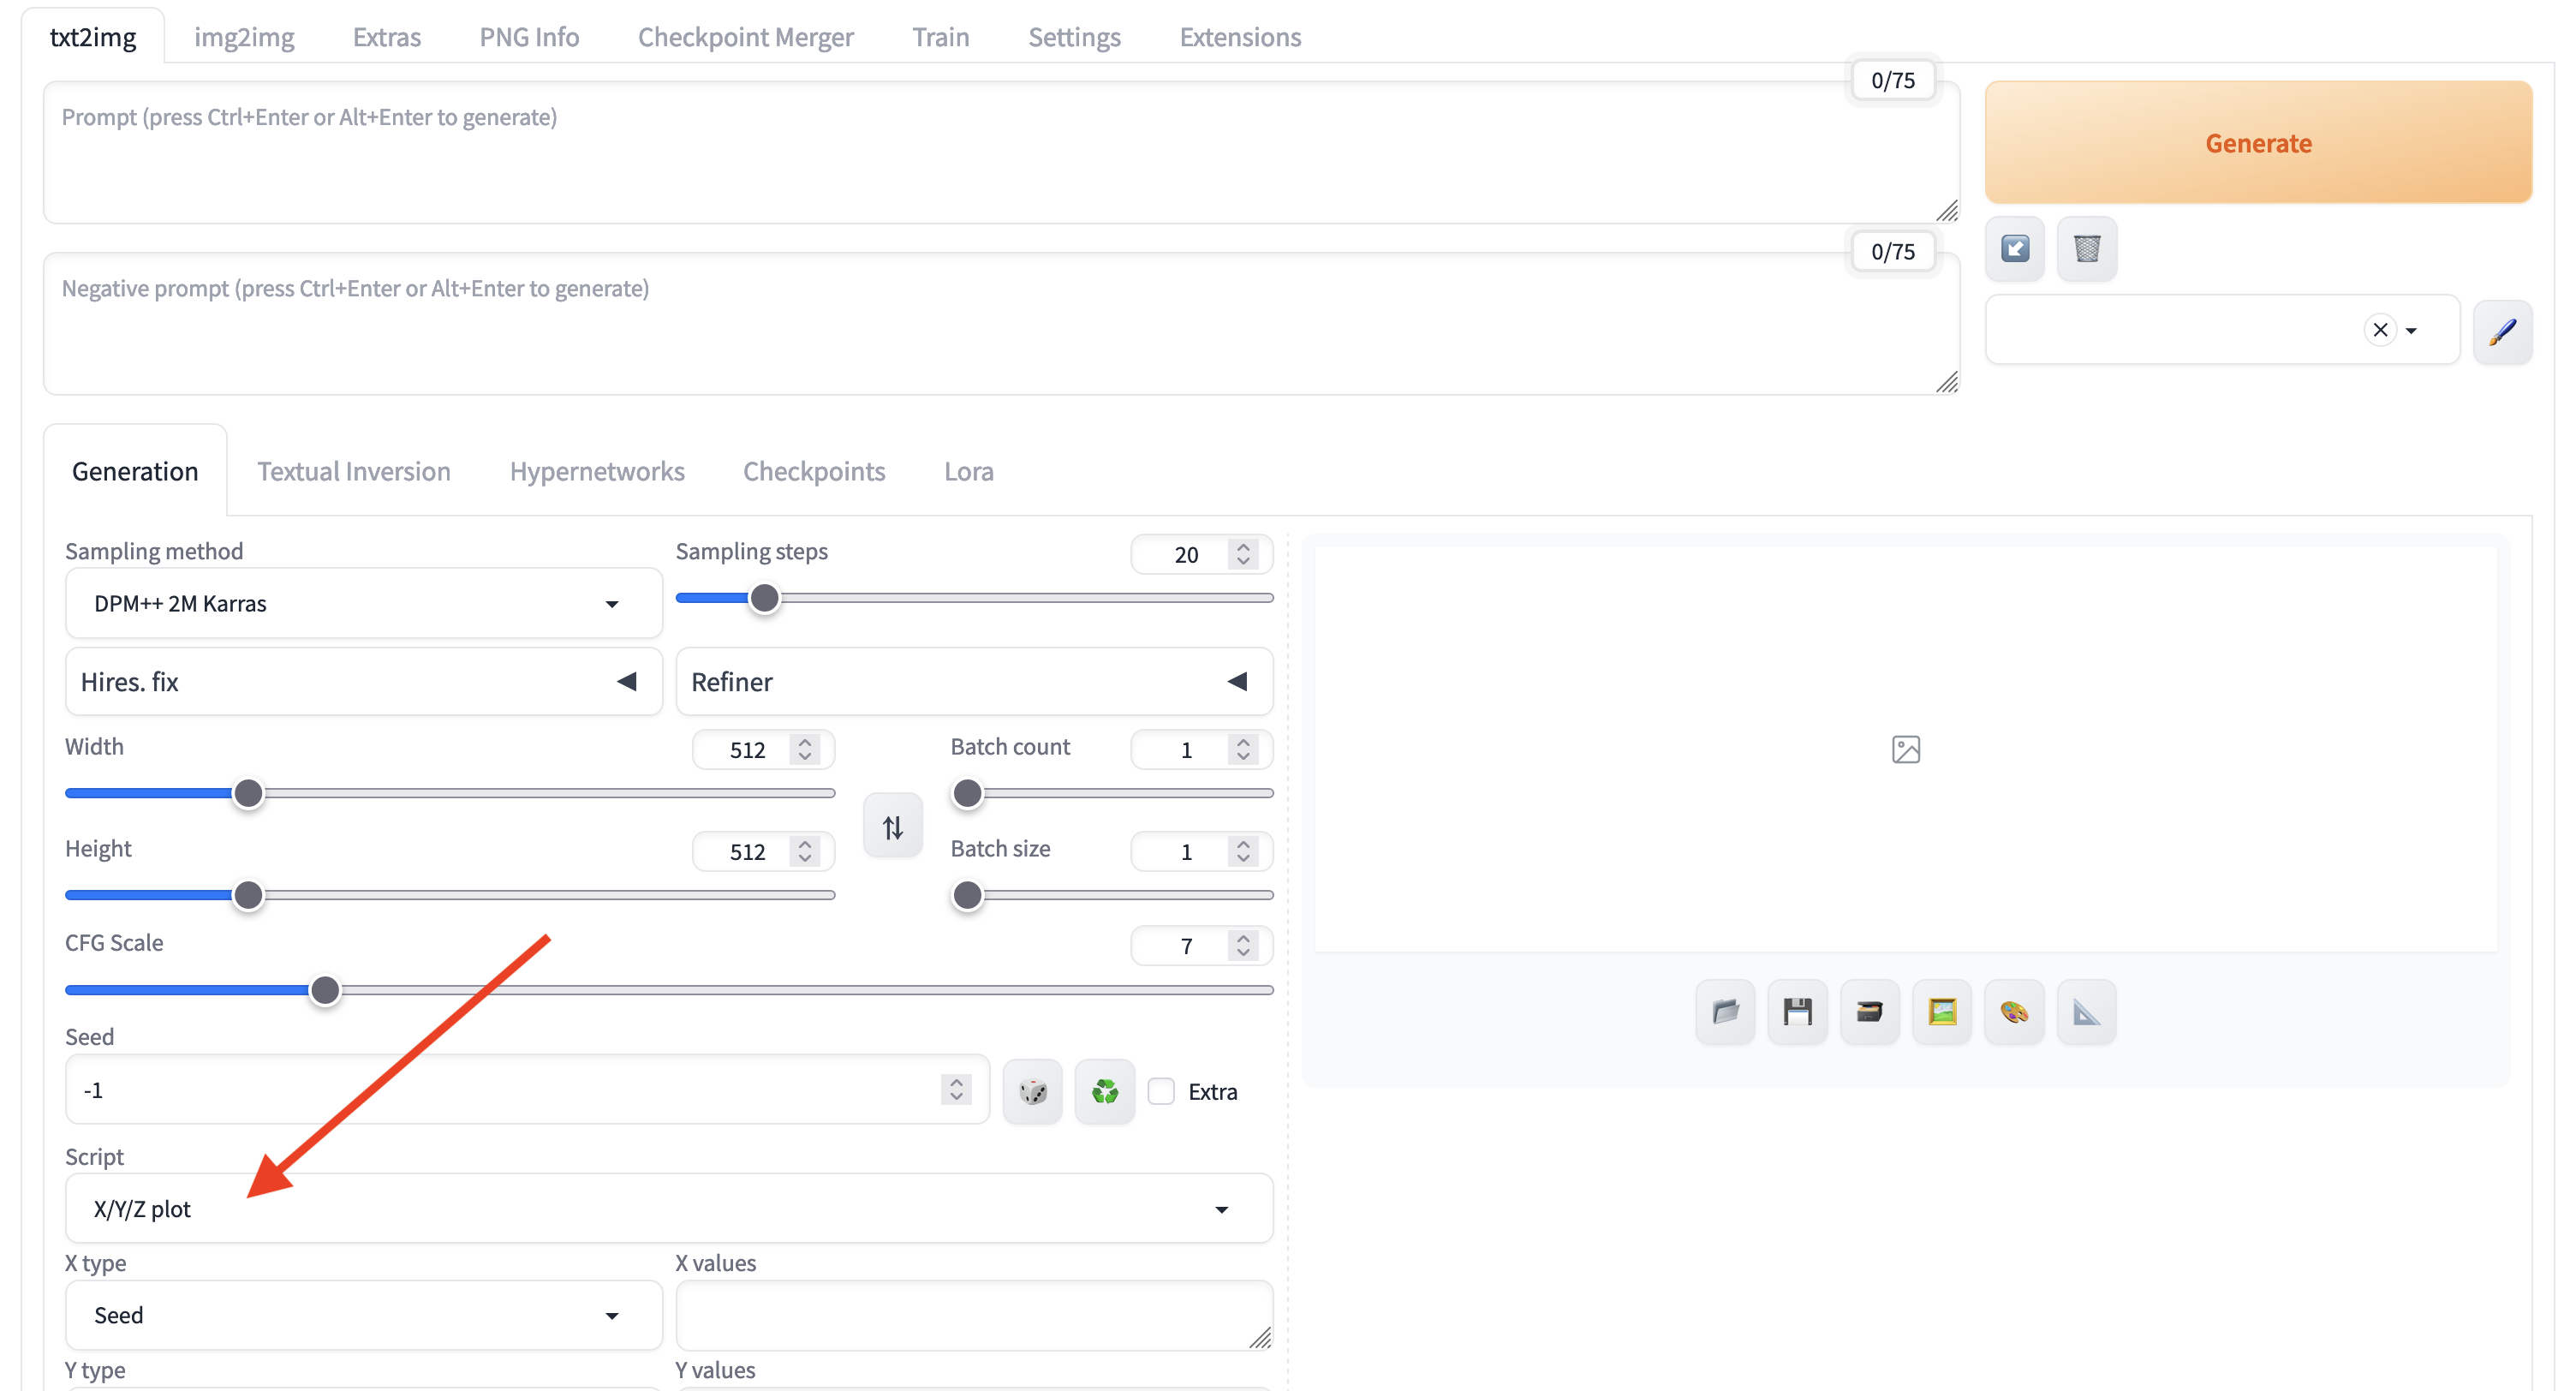
Task: Click the Width slider
Action: point(450,793)
